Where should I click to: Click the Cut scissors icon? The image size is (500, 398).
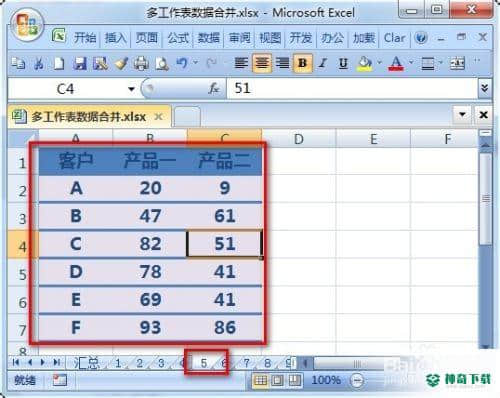[39, 63]
